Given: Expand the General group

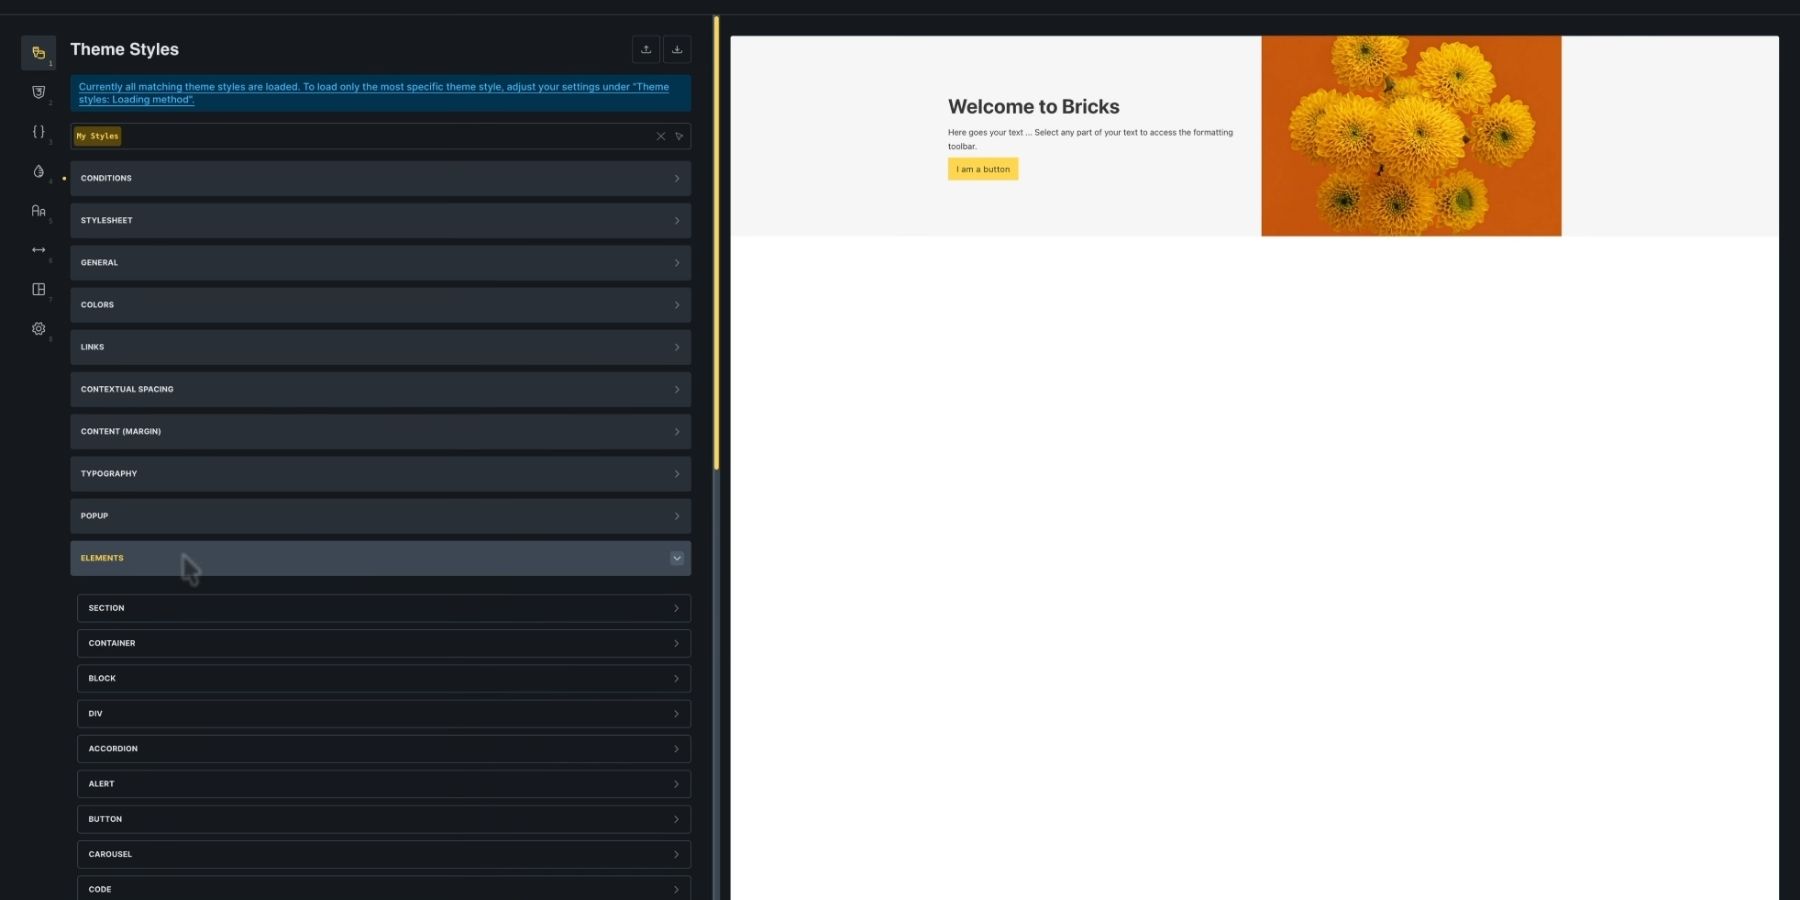Looking at the screenshot, I should (x=380, y=262).
